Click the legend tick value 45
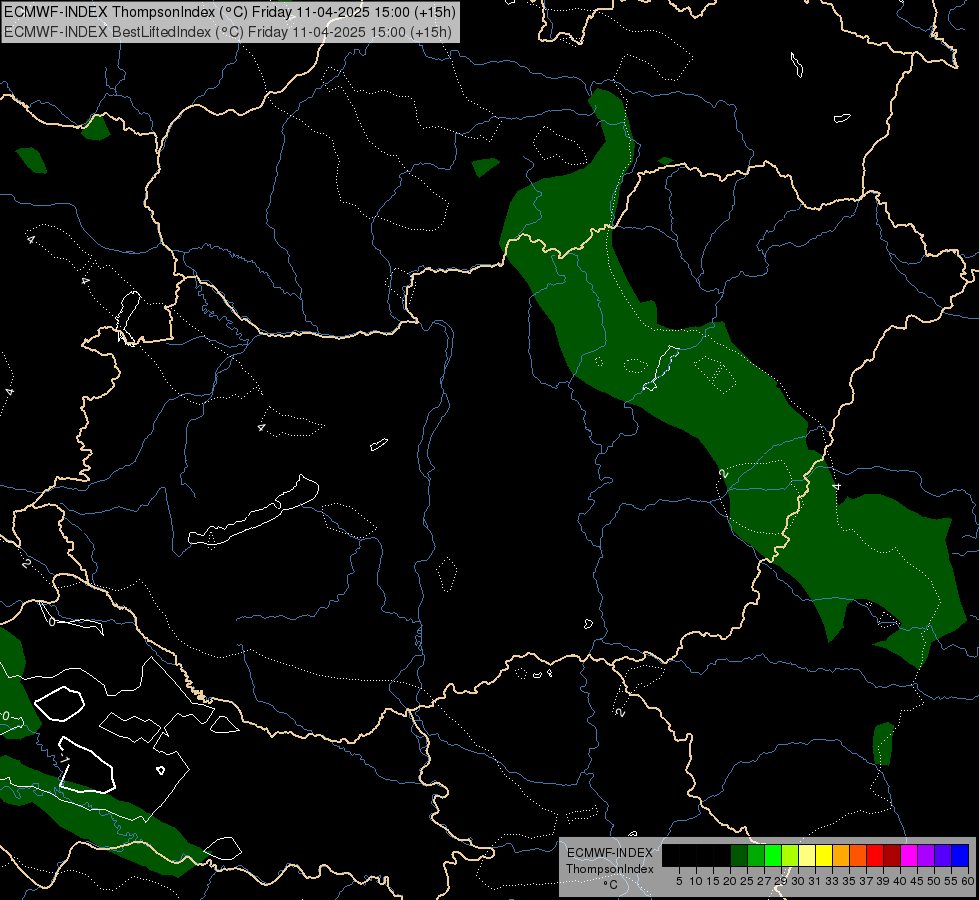Viewport: 979px width, 900px height. 917,881
